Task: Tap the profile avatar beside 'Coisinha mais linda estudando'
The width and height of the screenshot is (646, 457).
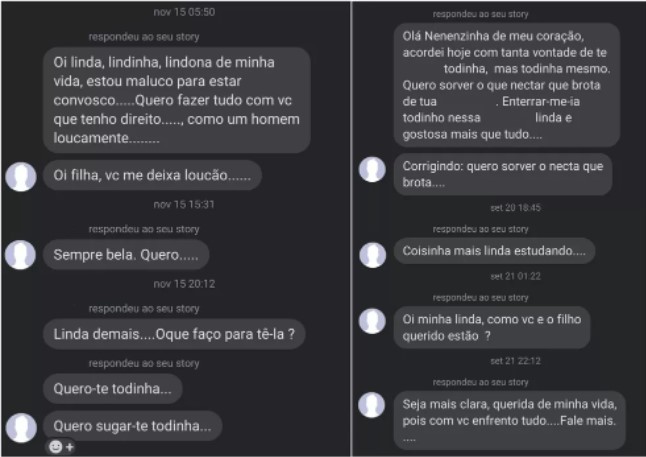Action: [372, 255]
